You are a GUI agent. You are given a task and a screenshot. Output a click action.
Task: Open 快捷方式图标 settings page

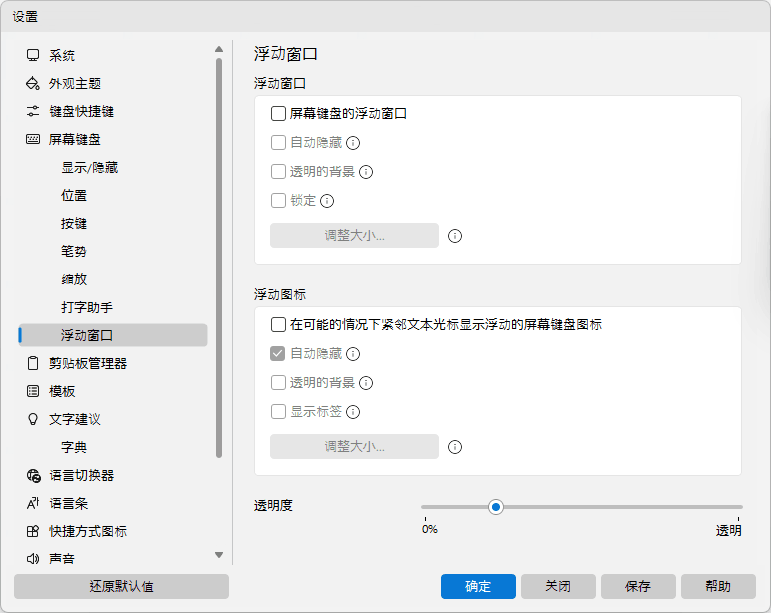click(x=113, y=531)
